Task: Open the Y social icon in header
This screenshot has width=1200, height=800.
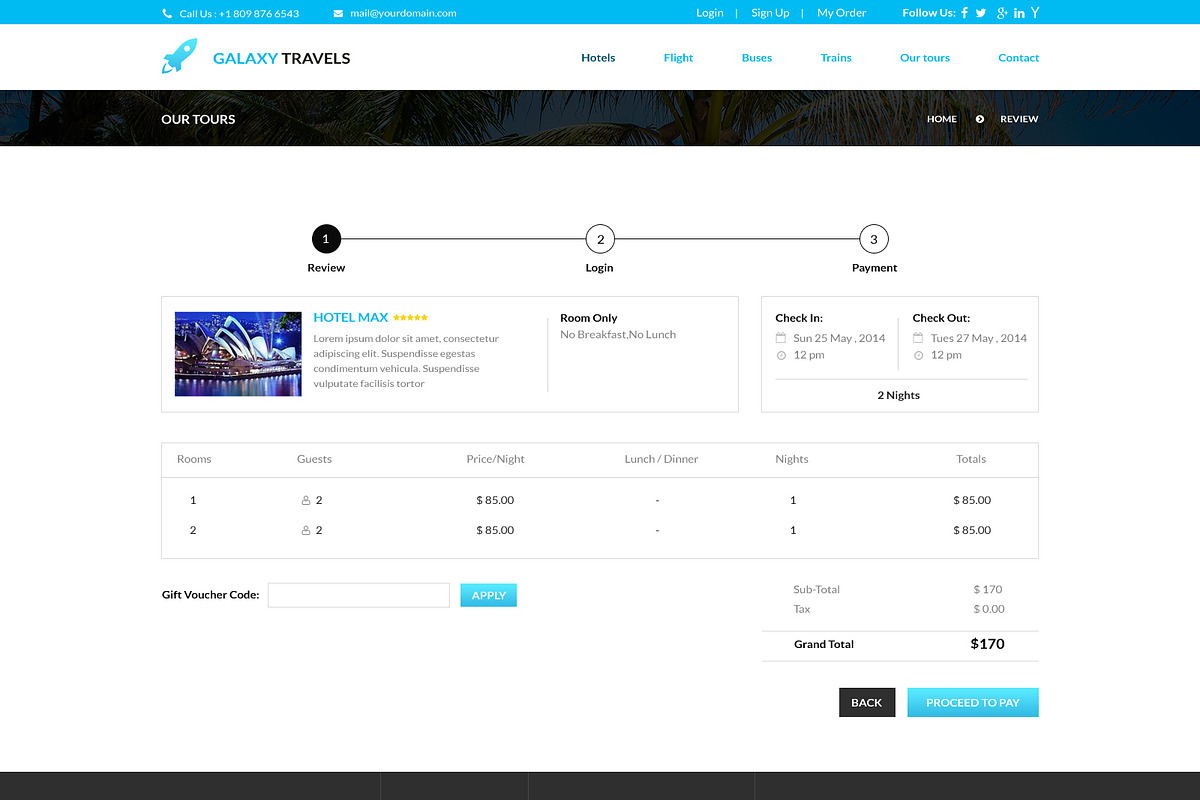Action: click(x=1035, y=13)
